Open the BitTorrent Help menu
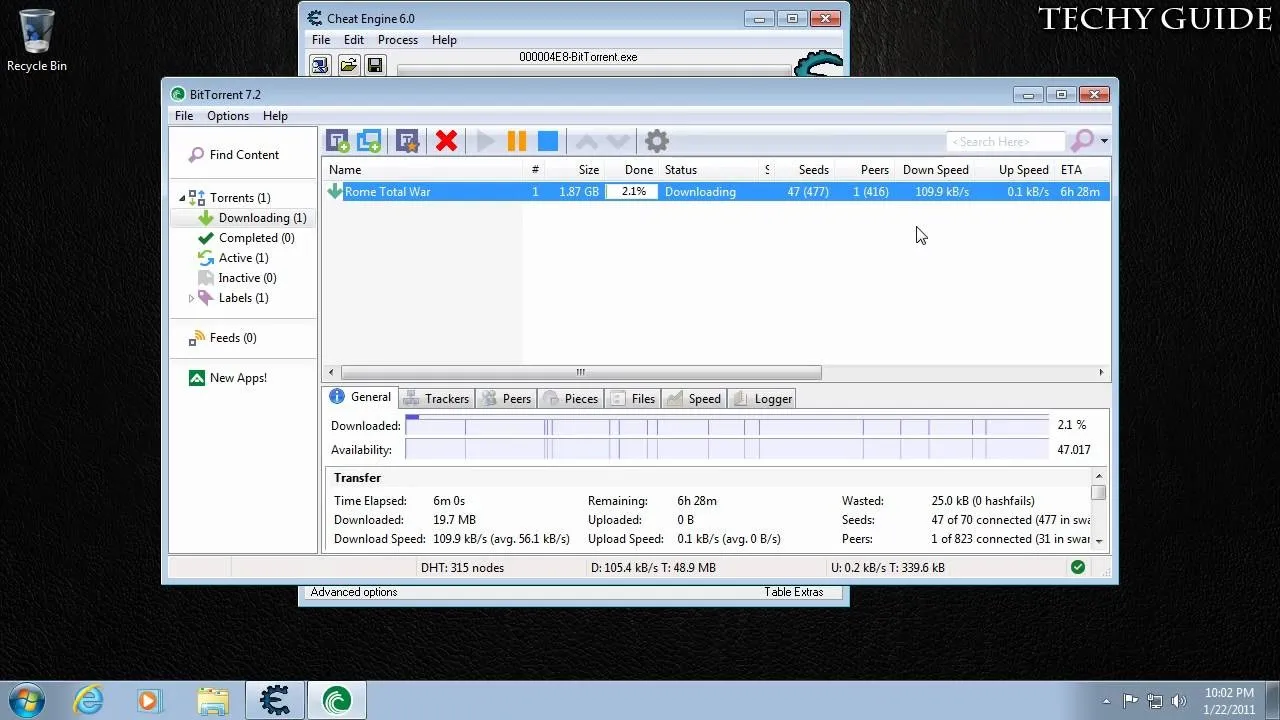This screenshot has height=720, width=1280. pos(275,116)
